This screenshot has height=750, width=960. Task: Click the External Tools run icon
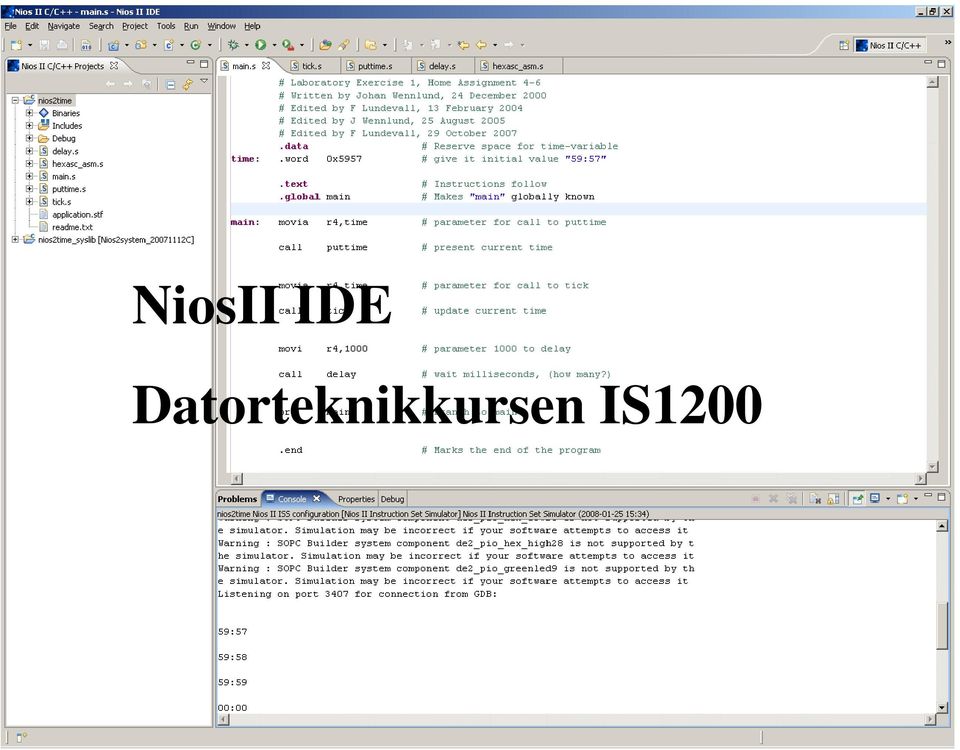point(288,45)
